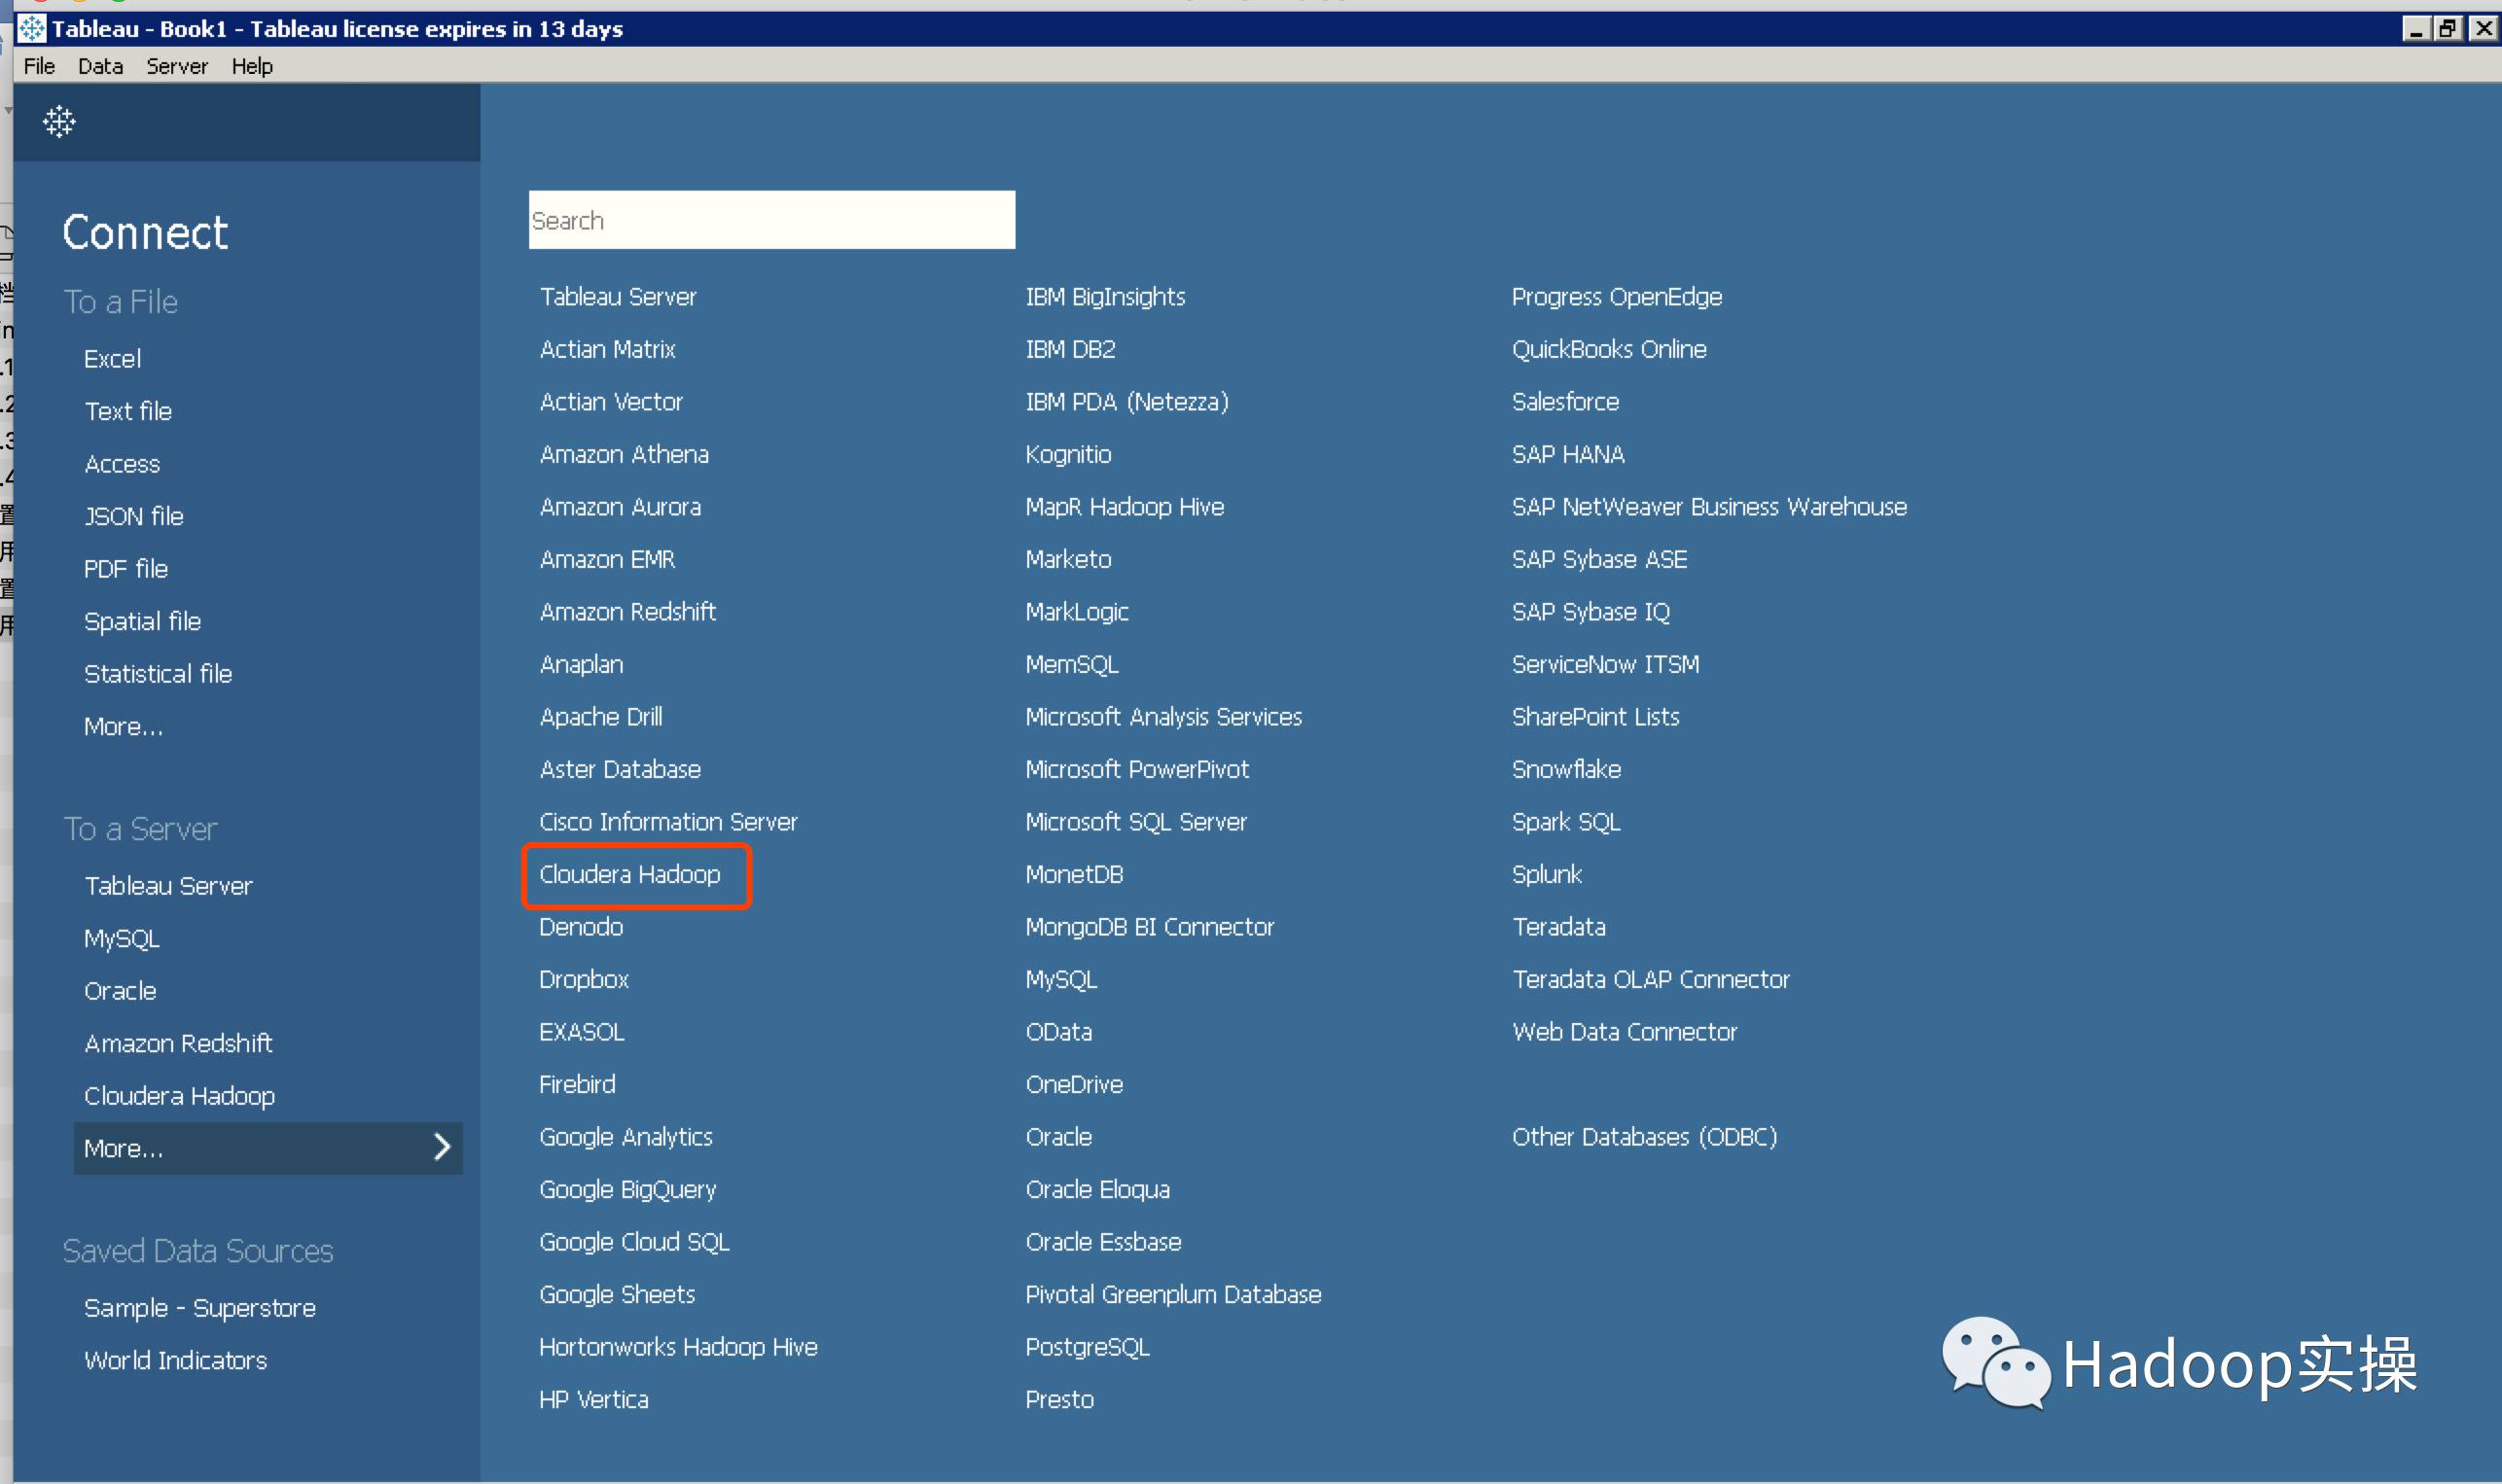The image size is (2502, 1484).
Task: Choose Spatial file connector
Action: (143, 621)
